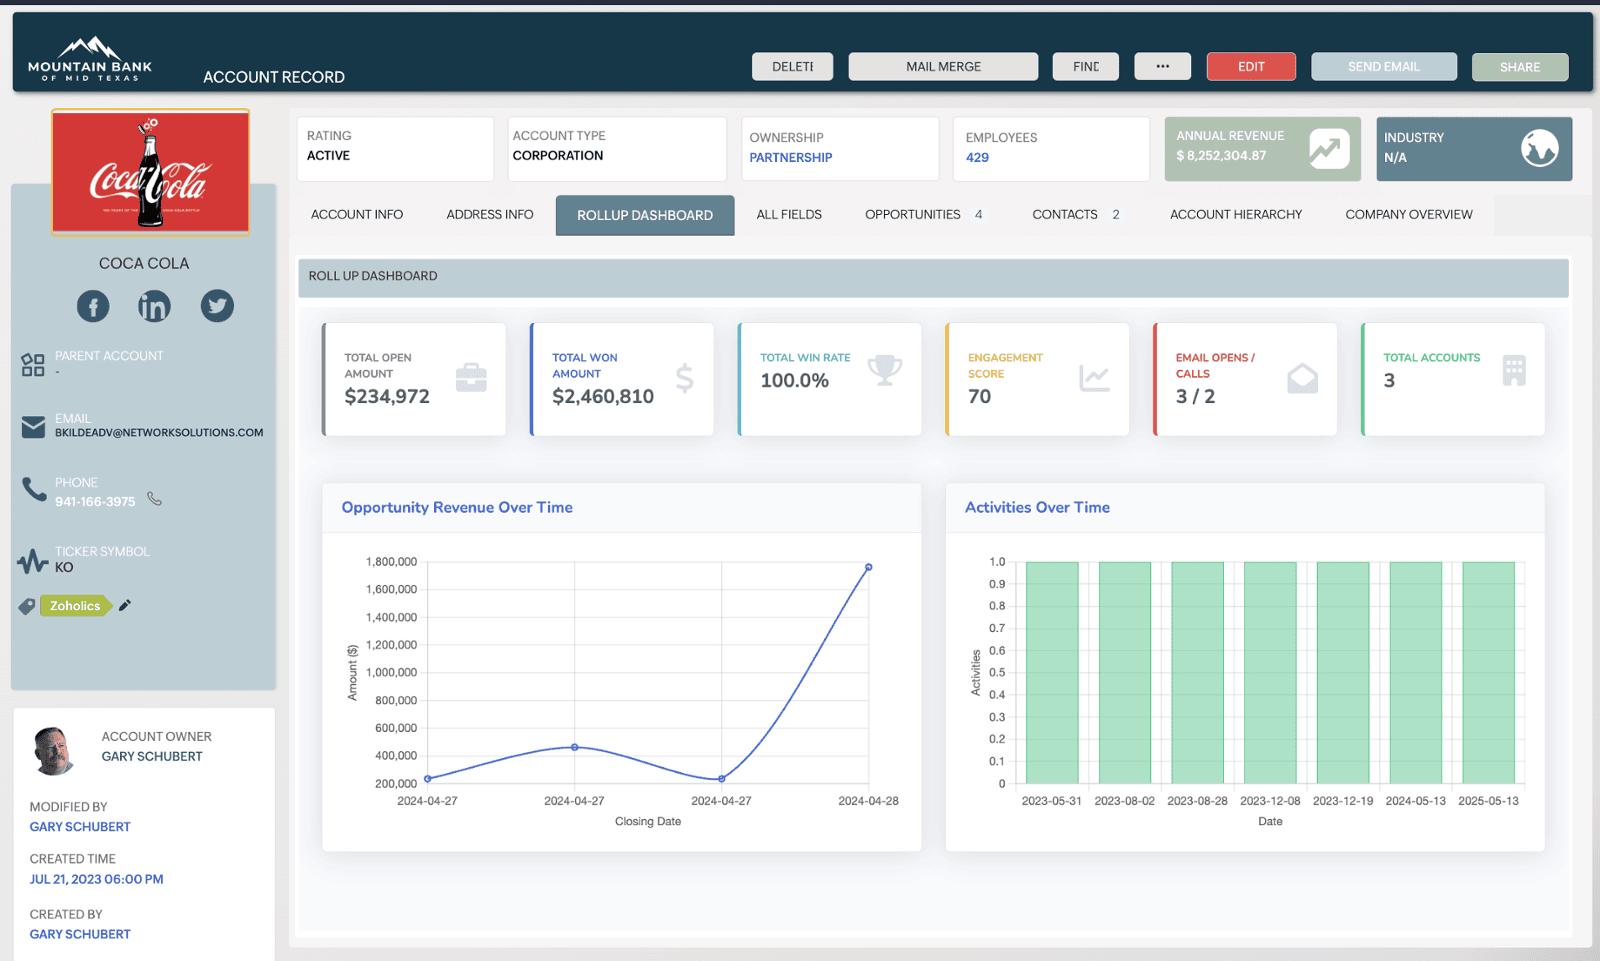This screenshot has height=961, width=1600.
Task: Click the Zoholics tag
Action: 75,606
